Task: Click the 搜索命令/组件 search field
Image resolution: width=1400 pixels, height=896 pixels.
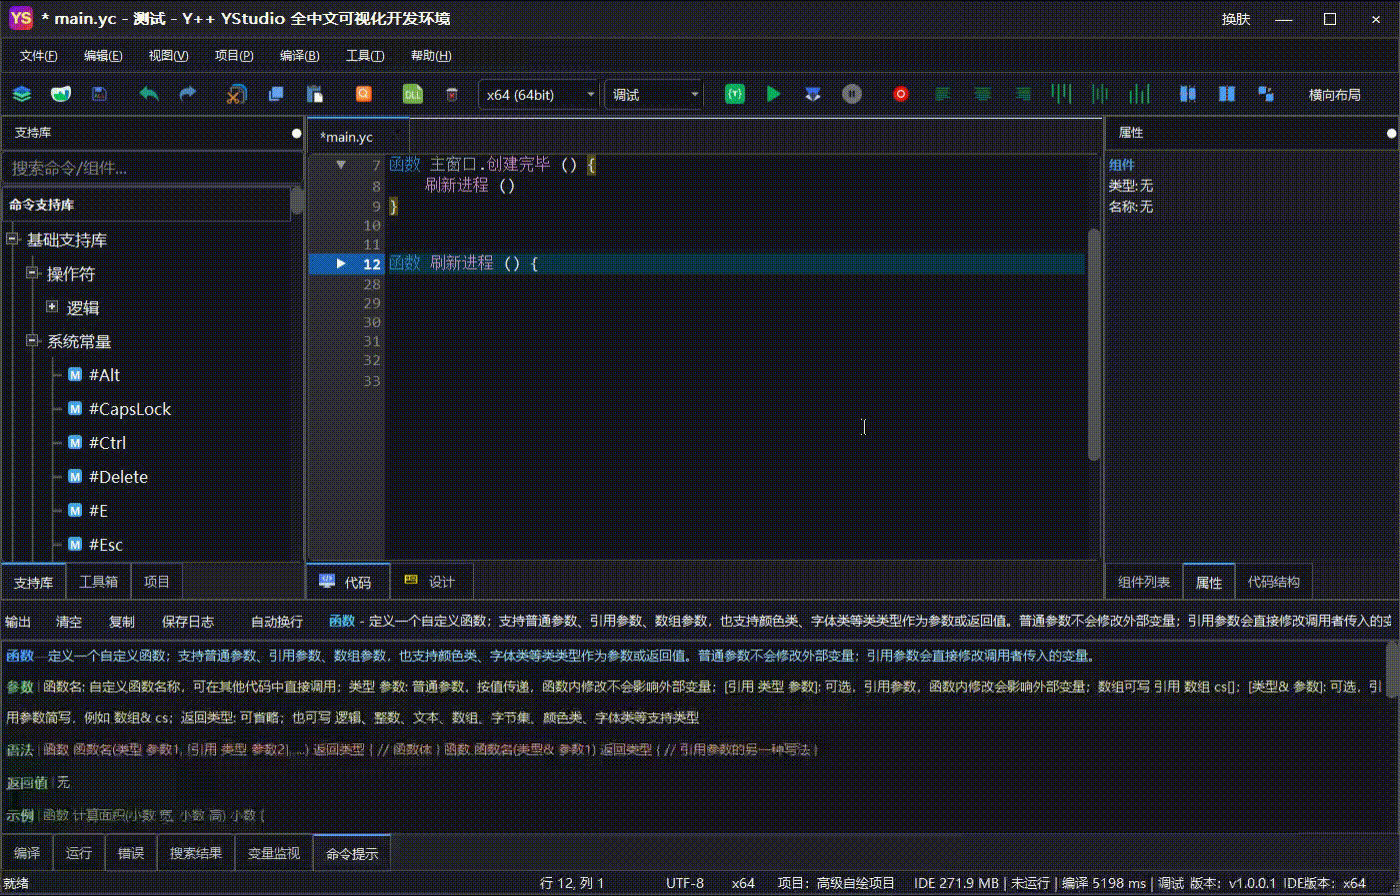Action: click(x=152, y=168)
